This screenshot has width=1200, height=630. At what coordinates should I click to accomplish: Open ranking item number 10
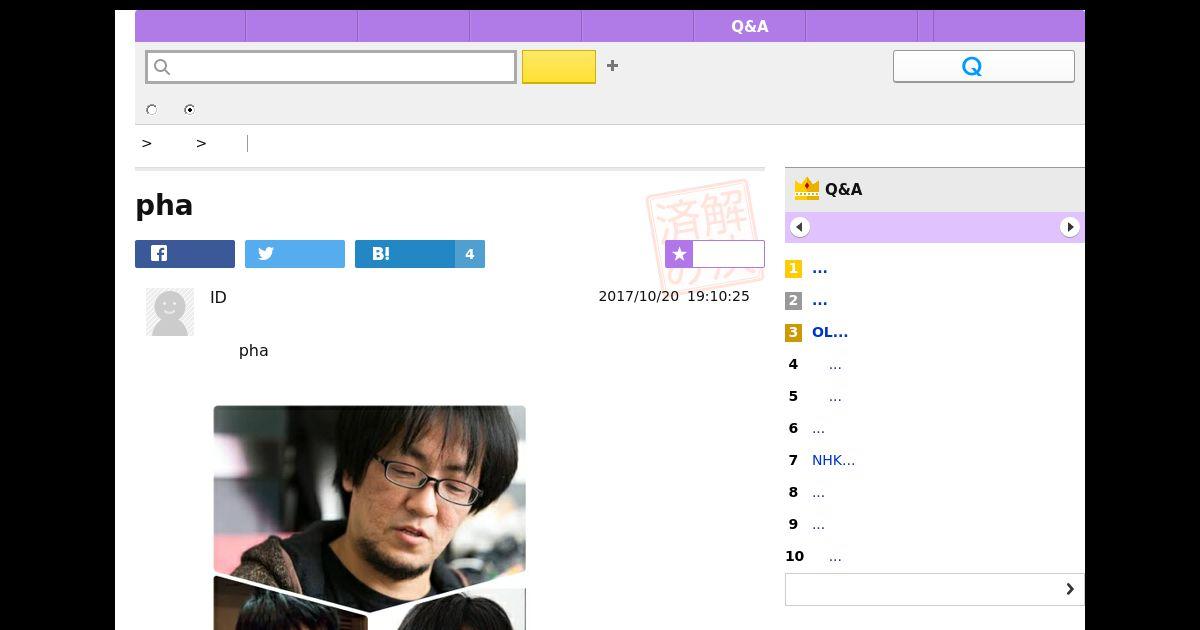[835, 557]
